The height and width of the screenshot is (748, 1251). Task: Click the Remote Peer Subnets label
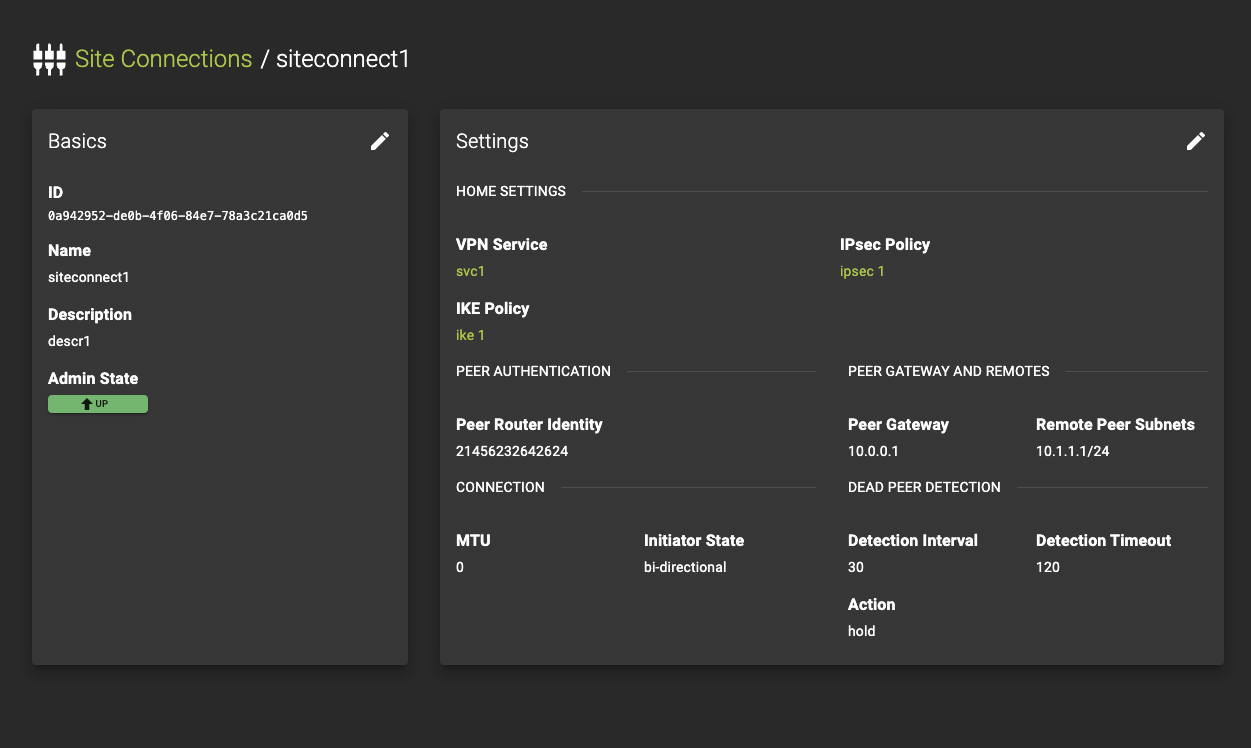pyautogui.click(x=1115, y=424)
